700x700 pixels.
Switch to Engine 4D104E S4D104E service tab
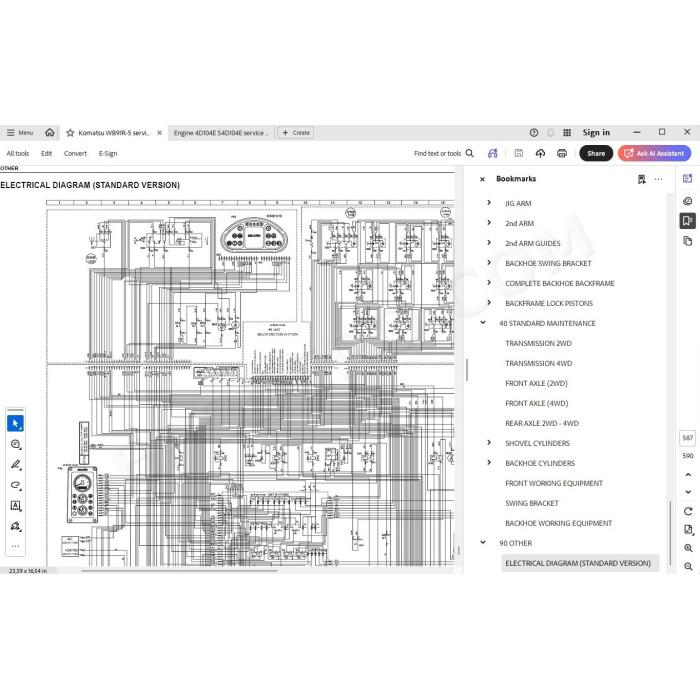221,133
